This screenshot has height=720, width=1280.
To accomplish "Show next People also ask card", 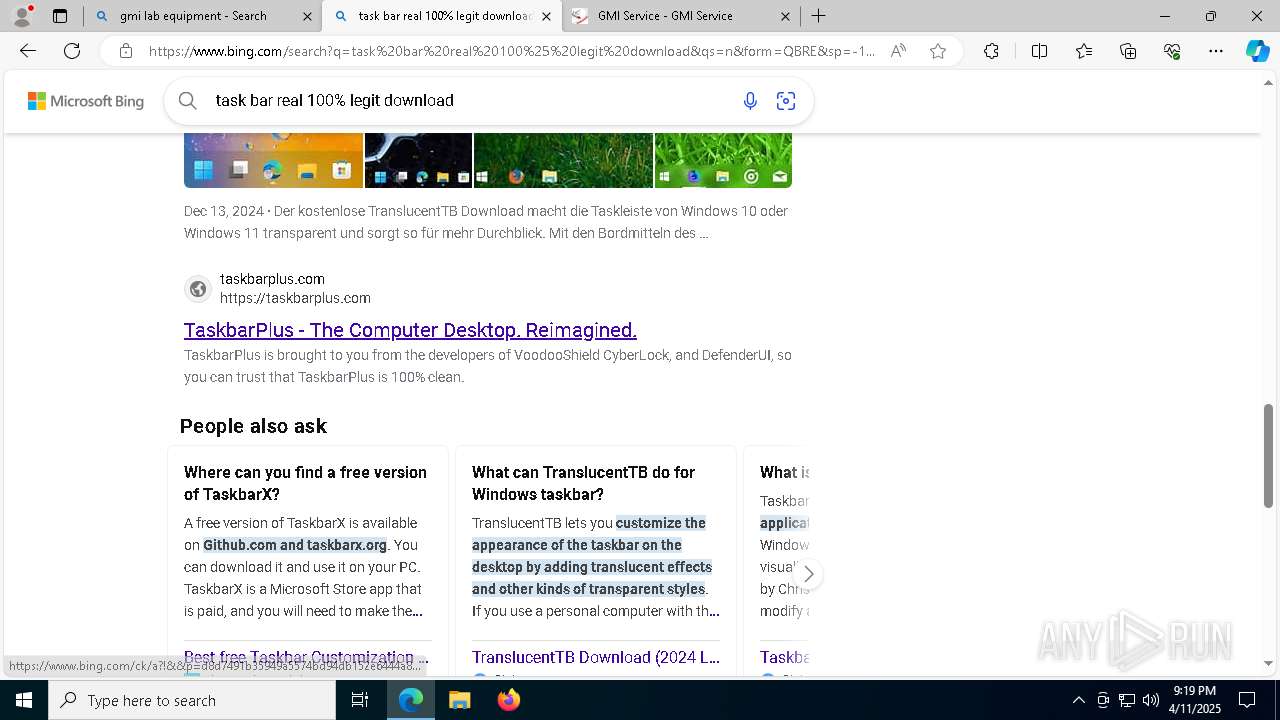I will 808,575.
